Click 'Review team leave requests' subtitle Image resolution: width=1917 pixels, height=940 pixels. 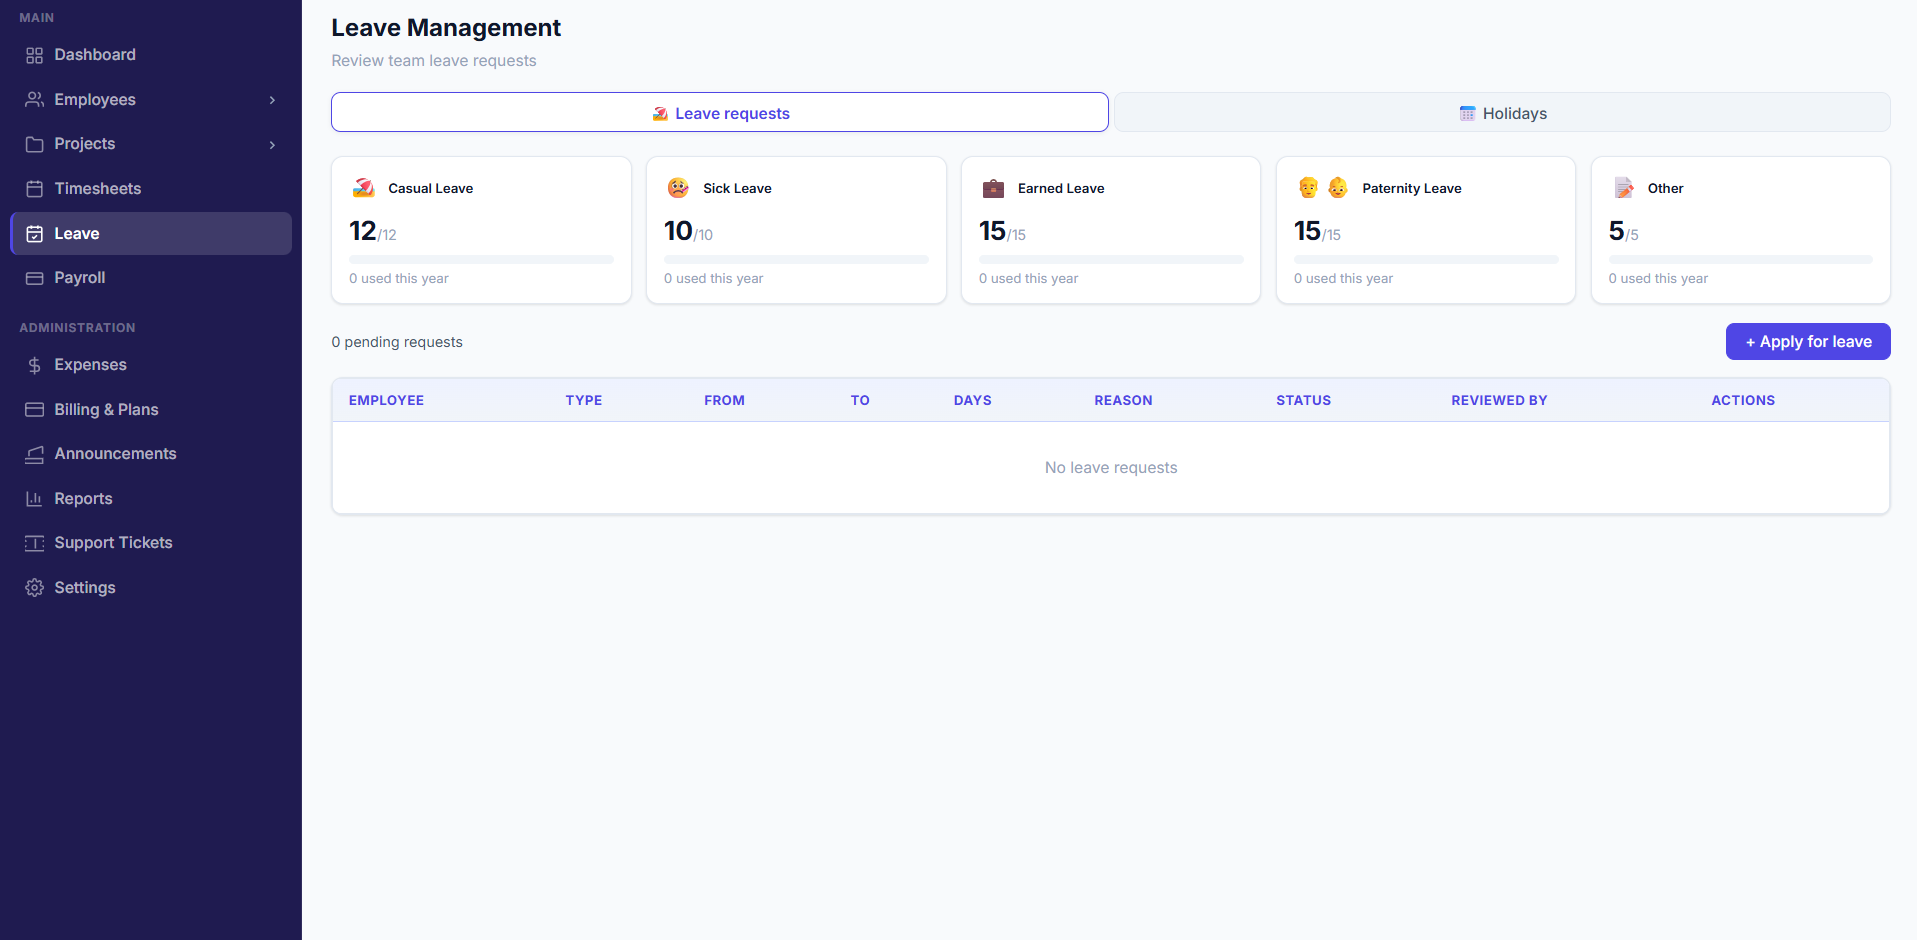click(434, 61)
